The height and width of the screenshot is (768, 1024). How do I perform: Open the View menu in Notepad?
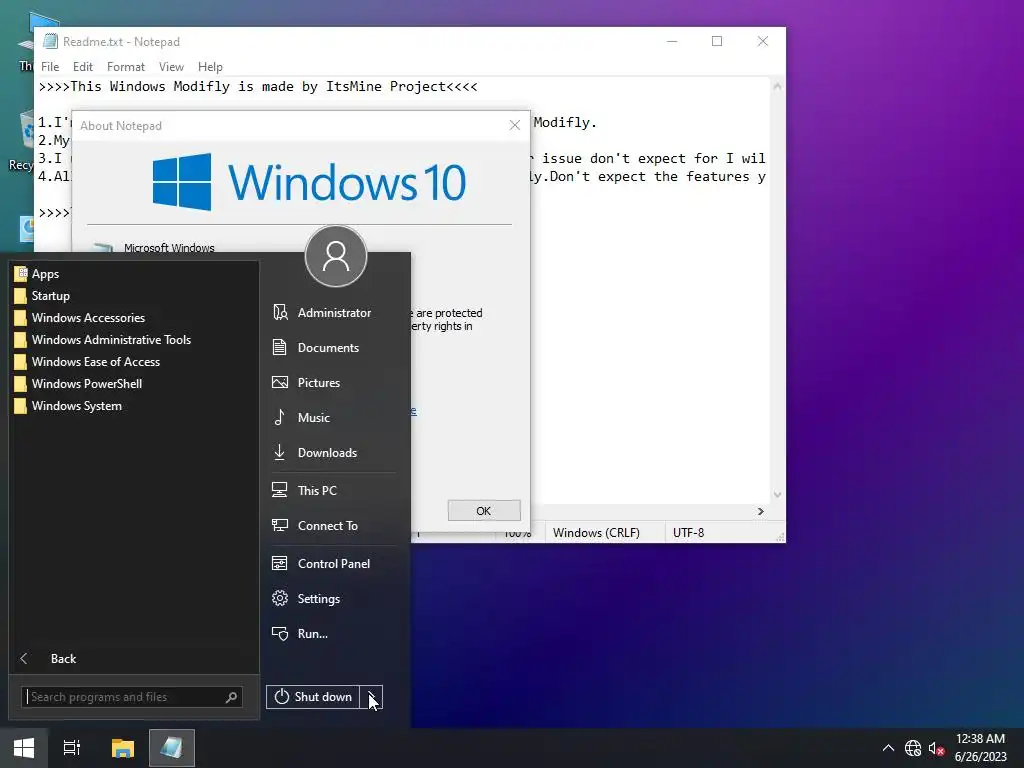[x=171, y=67]
